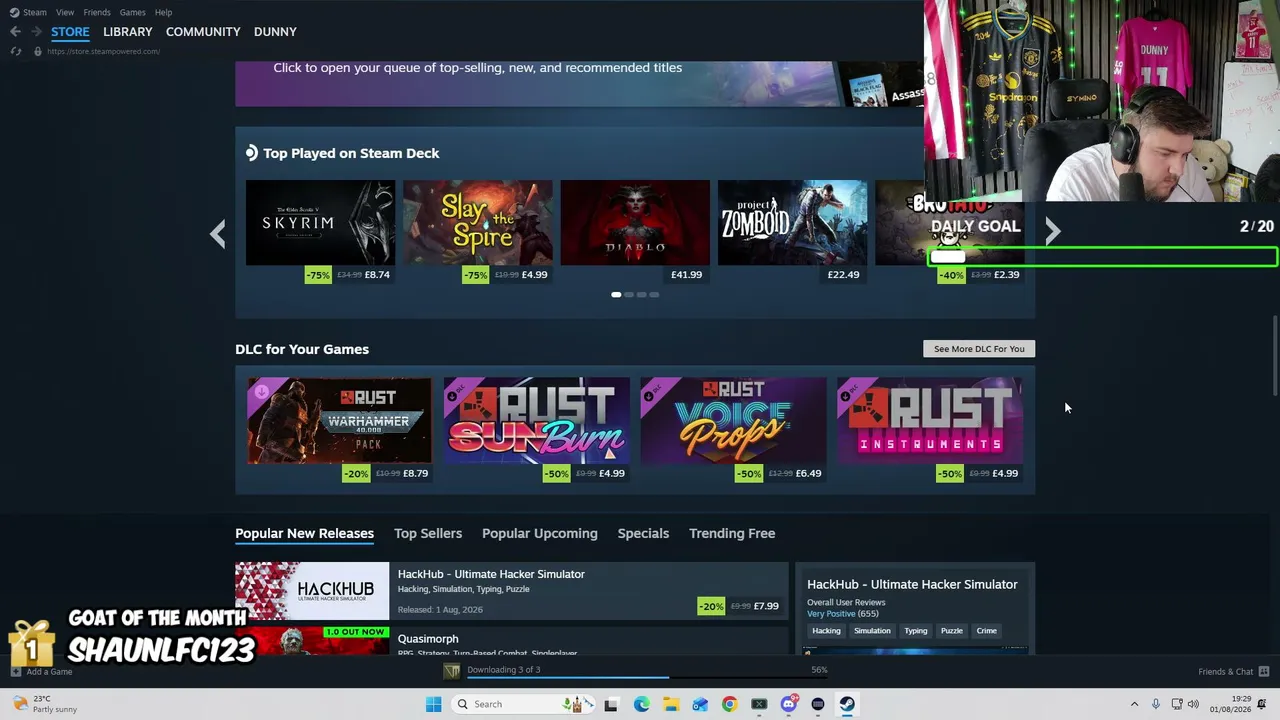The image size is (1280, 720).
Task: Open the DUNNY profile section
Action: pyautogui.click(x=275, y=32)
